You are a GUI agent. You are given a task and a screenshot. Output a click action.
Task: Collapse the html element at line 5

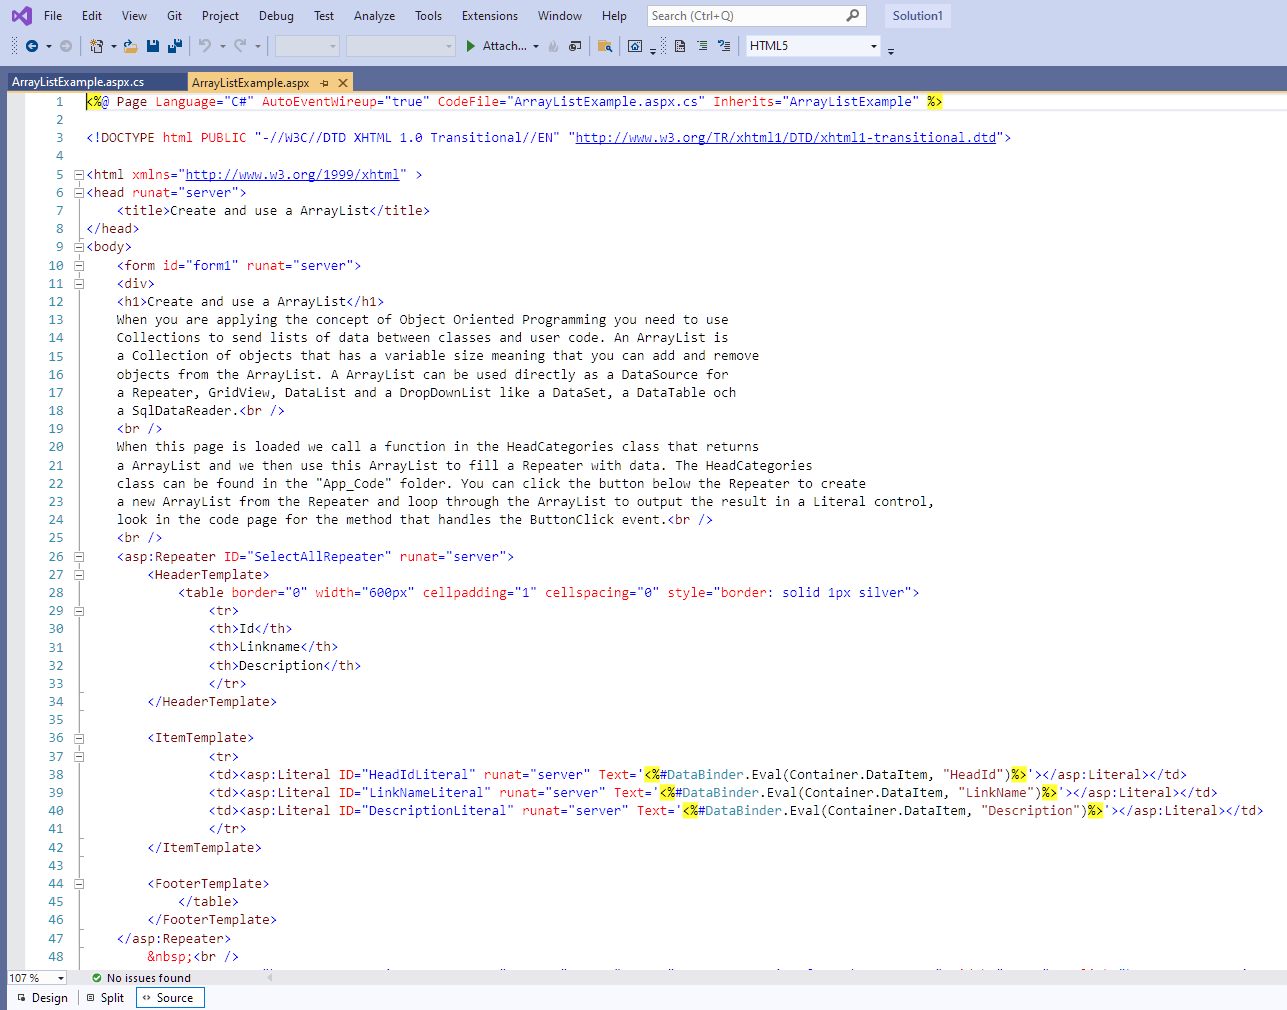click(79, 175)
